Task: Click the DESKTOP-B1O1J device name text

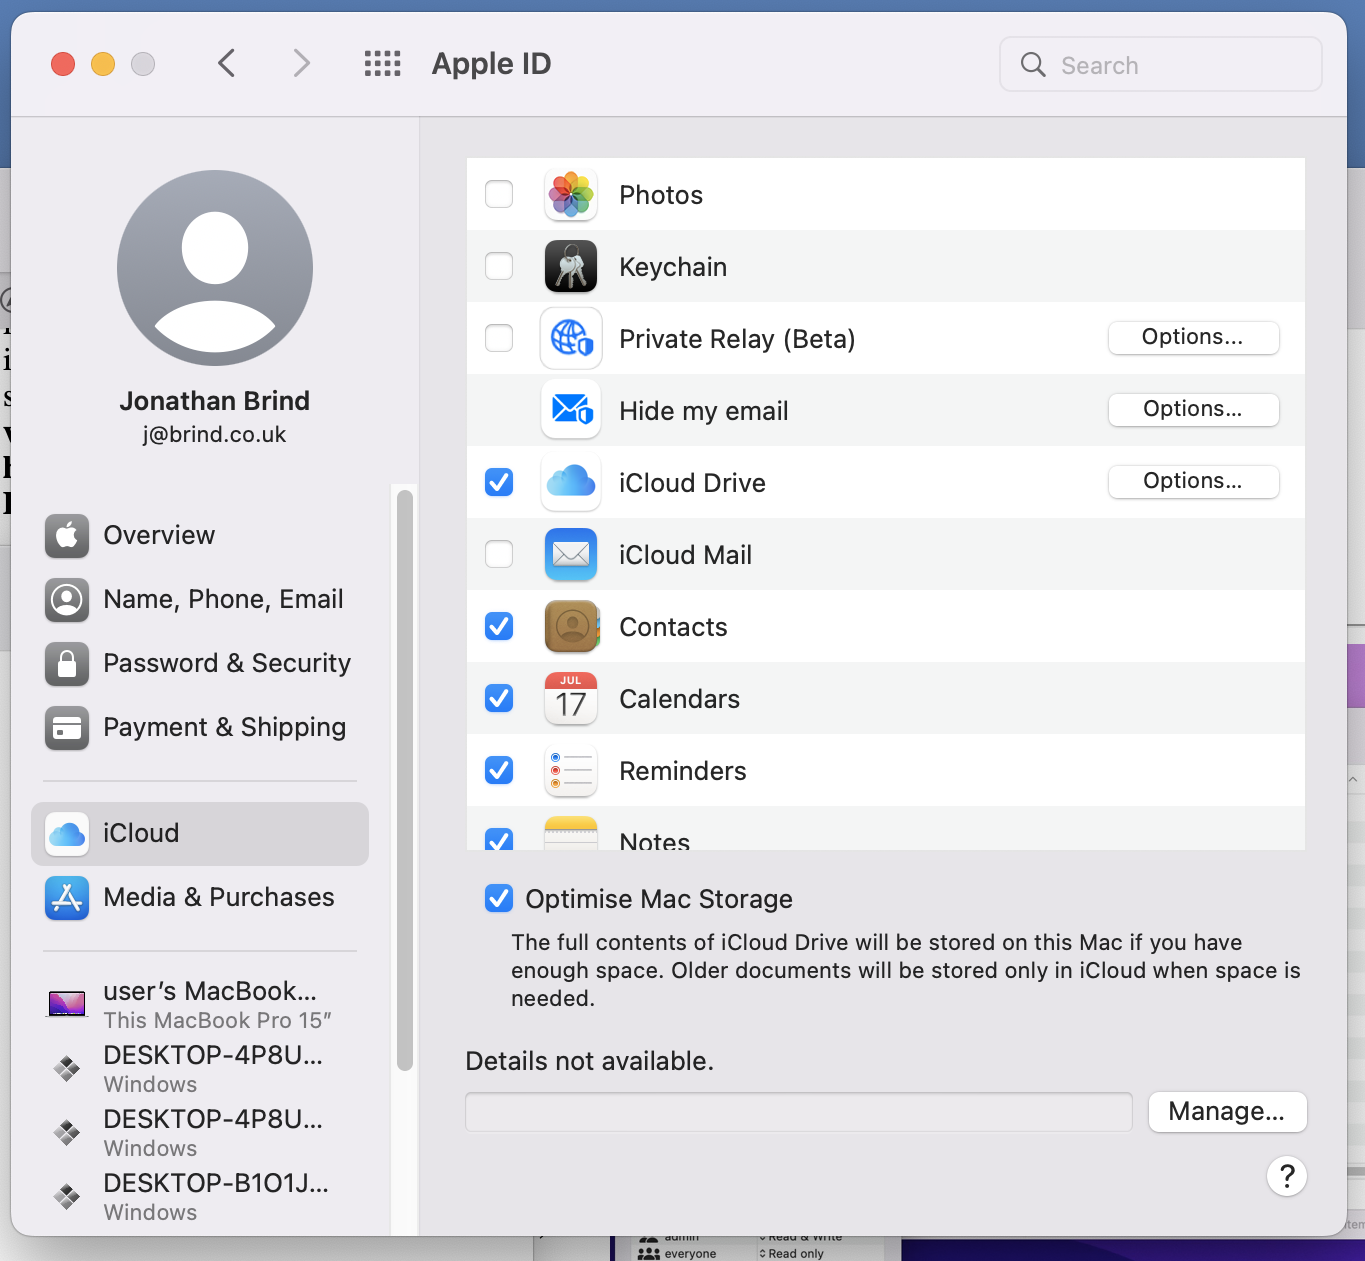Action: tap(216, 1184)
